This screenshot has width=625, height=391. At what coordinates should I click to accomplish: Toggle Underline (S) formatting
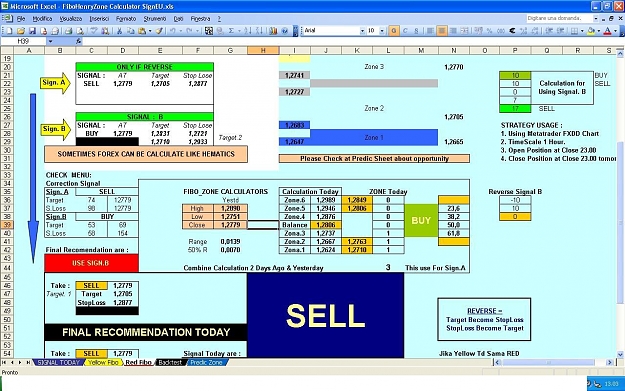click(417, 31)
